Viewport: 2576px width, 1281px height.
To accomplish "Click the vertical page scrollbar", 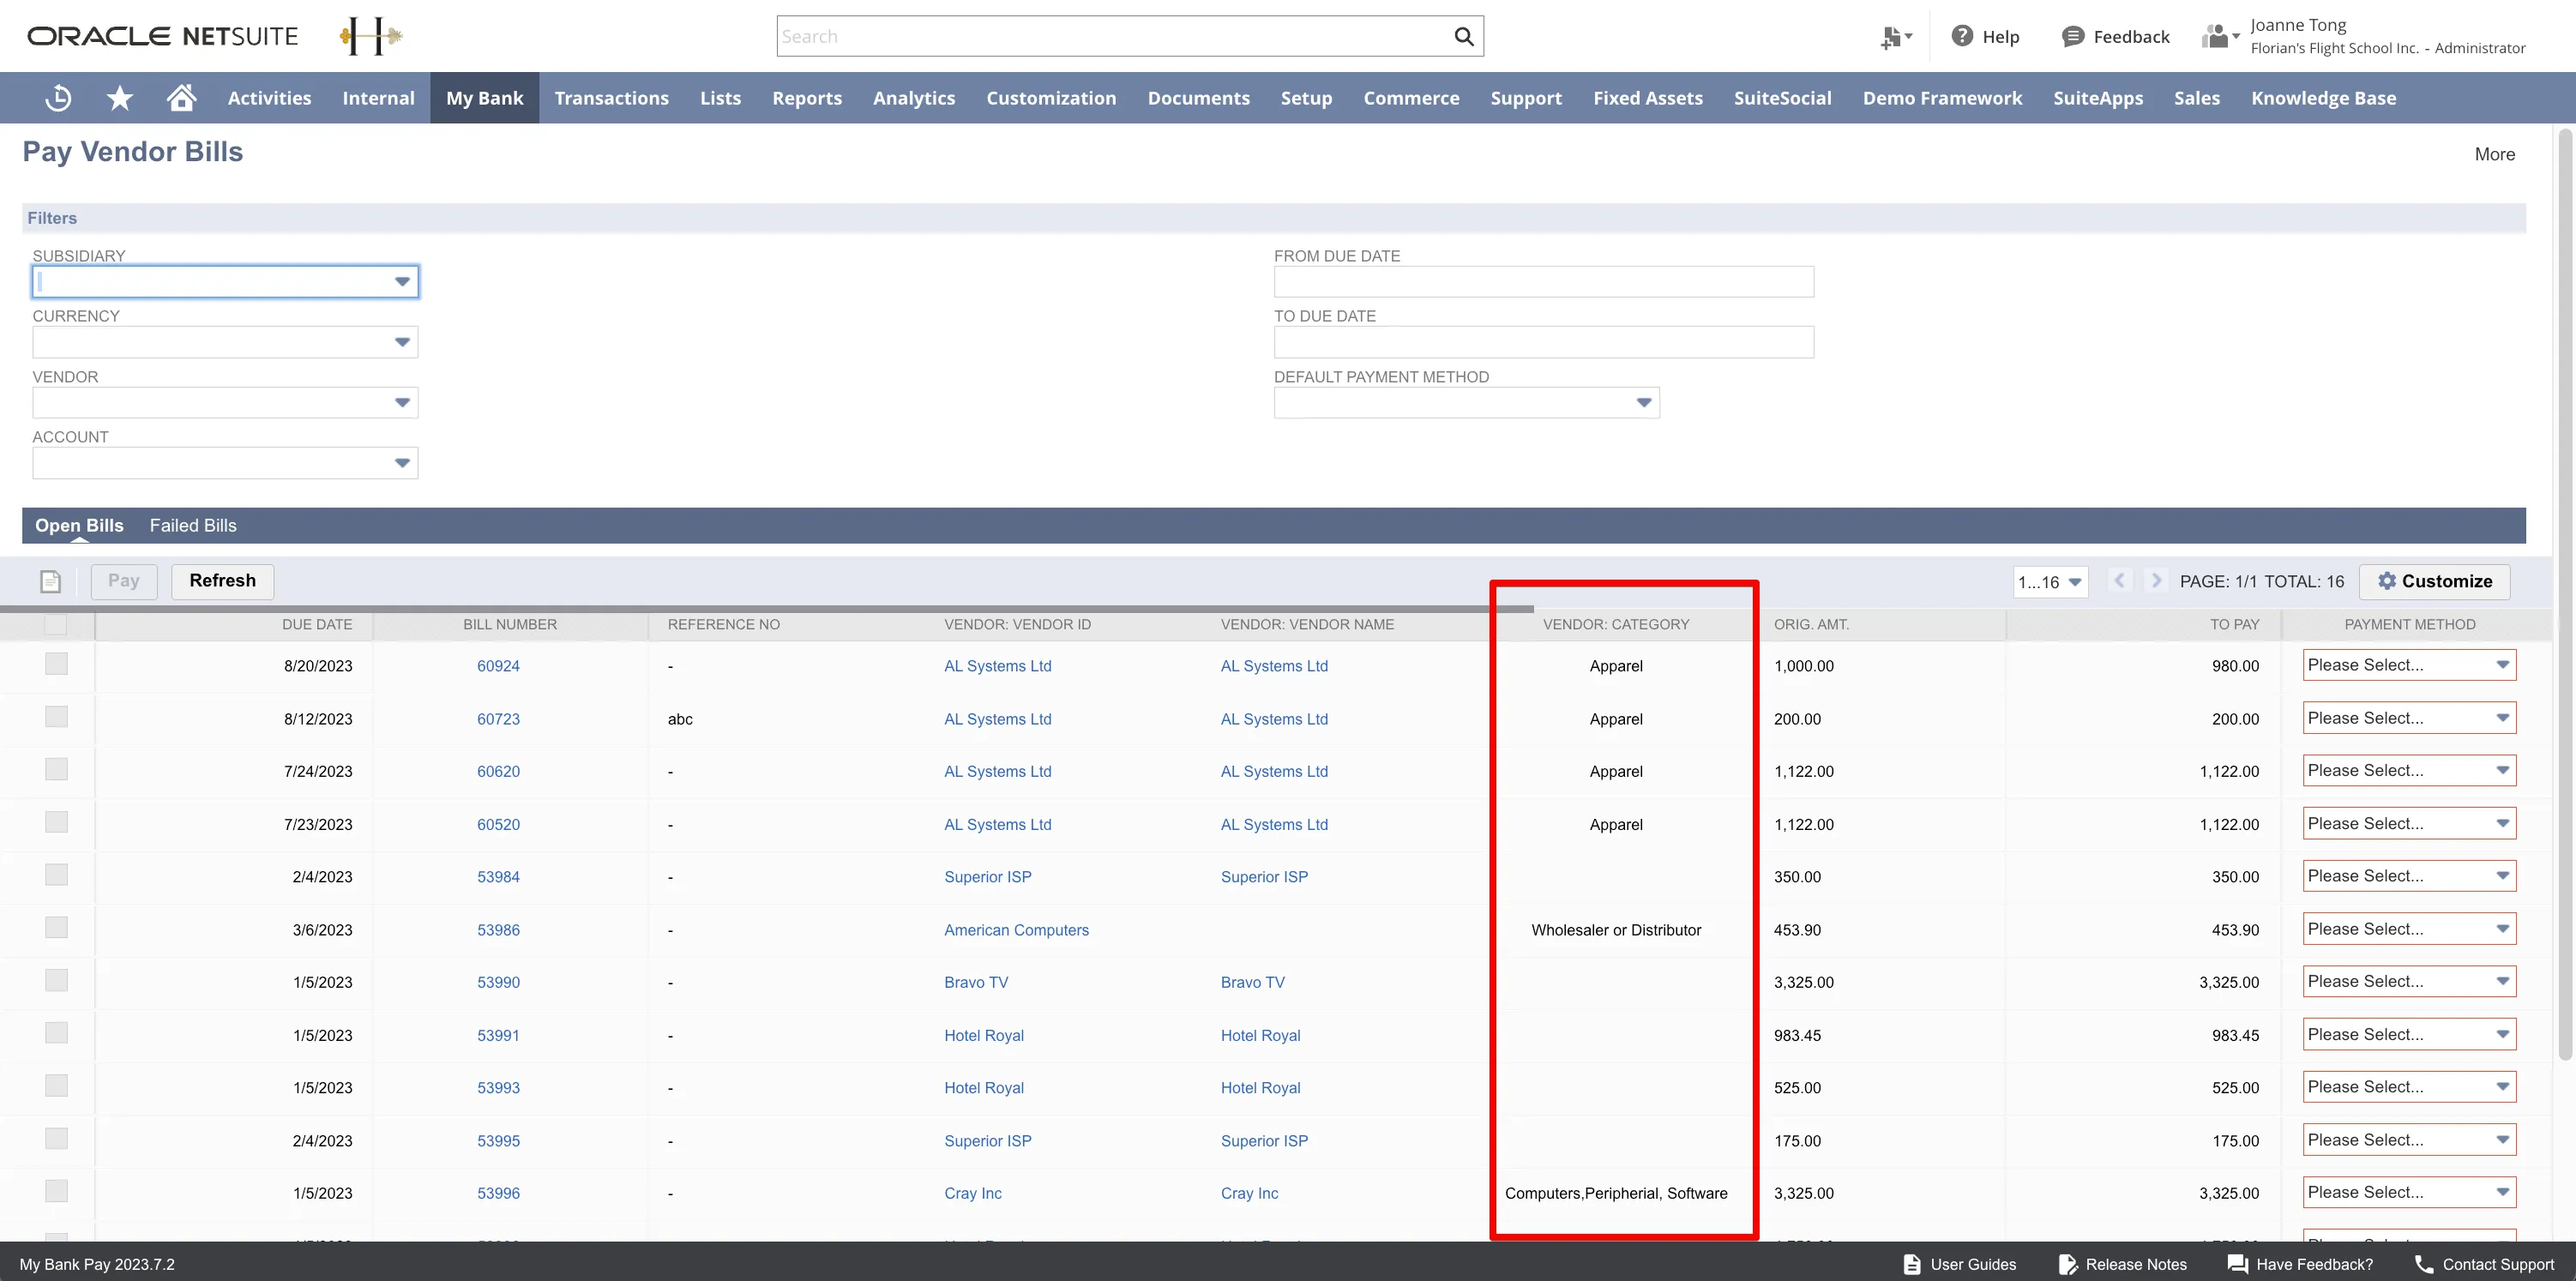I will (x=2565, y=595).
